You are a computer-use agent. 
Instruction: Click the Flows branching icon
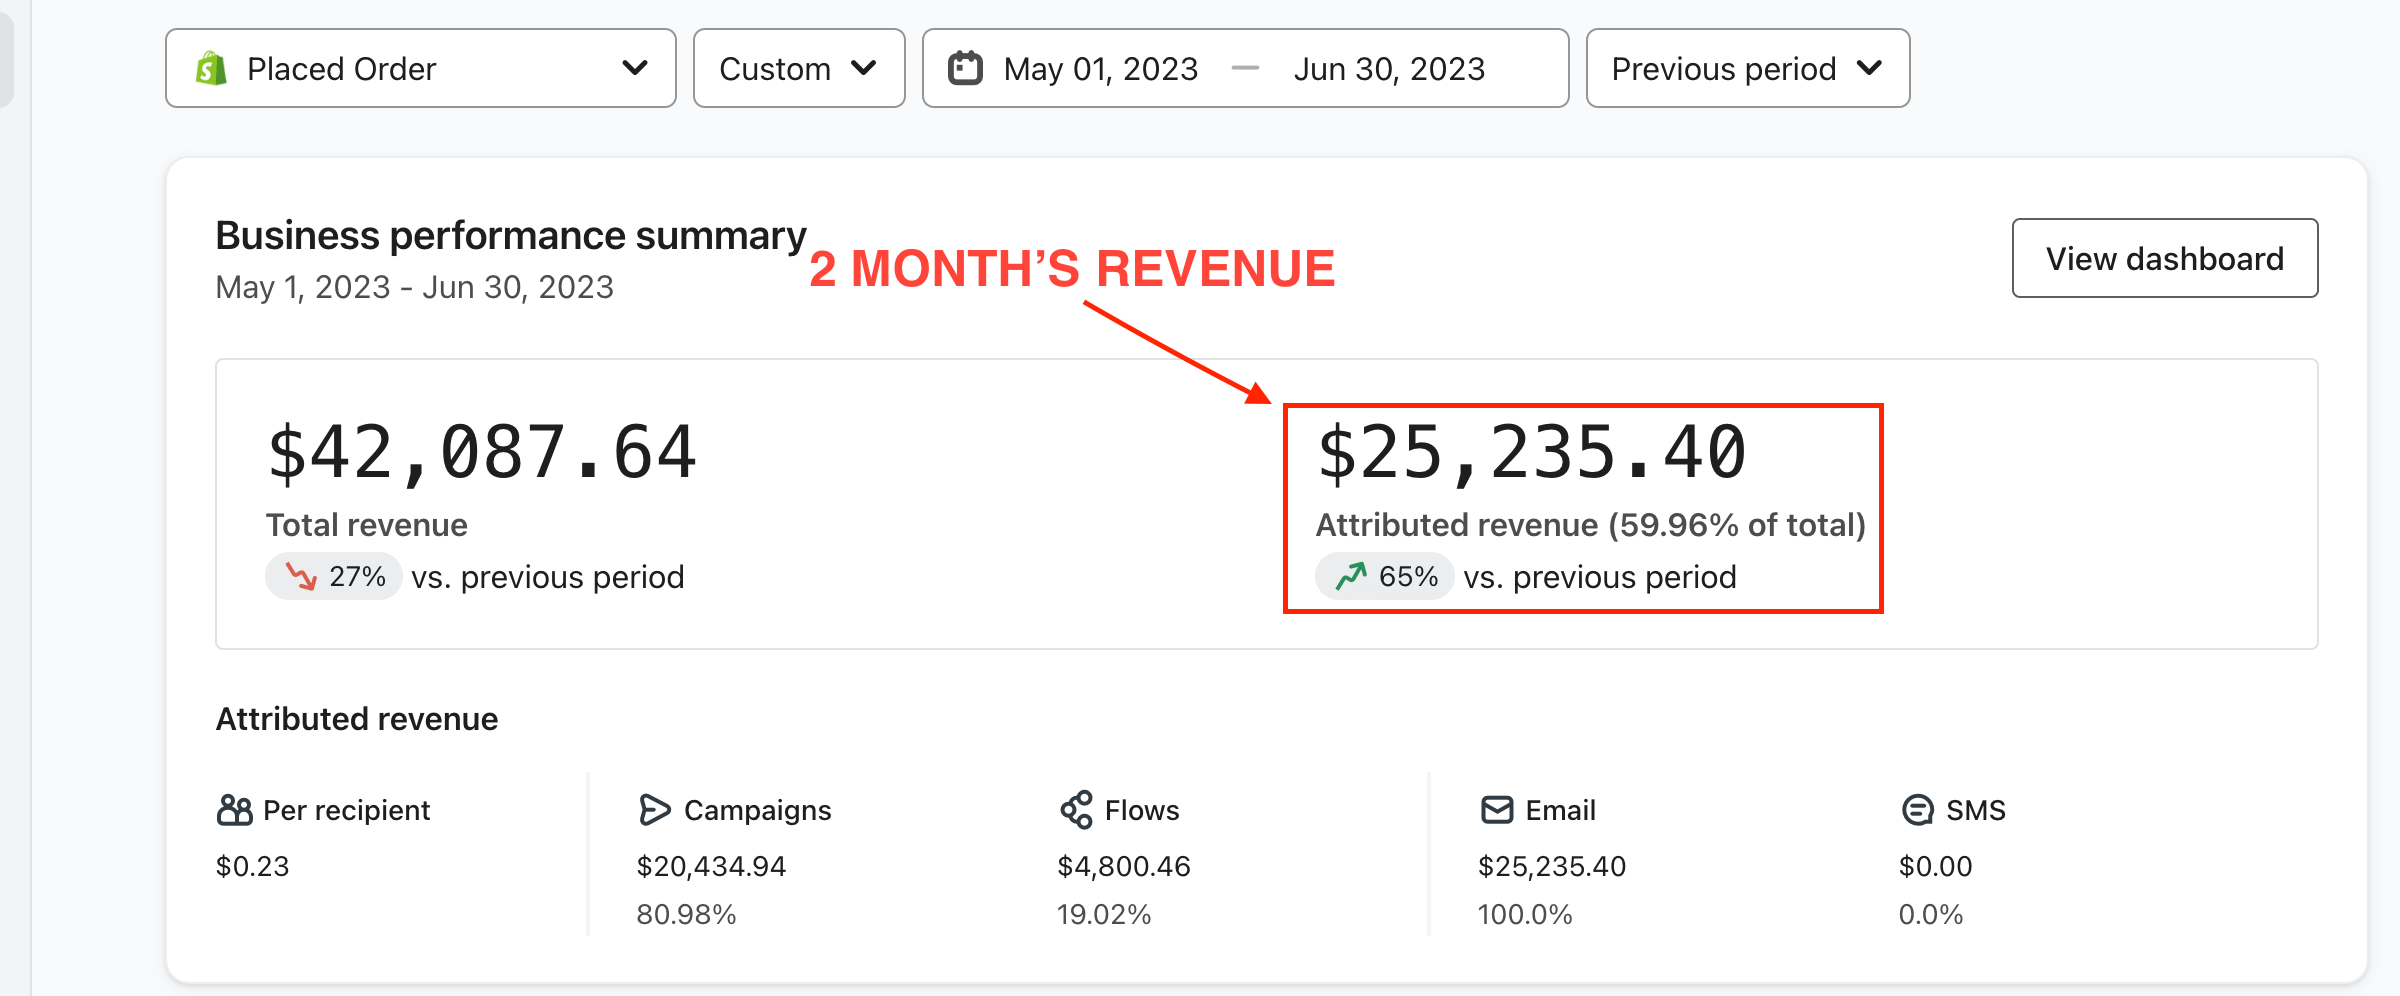(1076, 810)
